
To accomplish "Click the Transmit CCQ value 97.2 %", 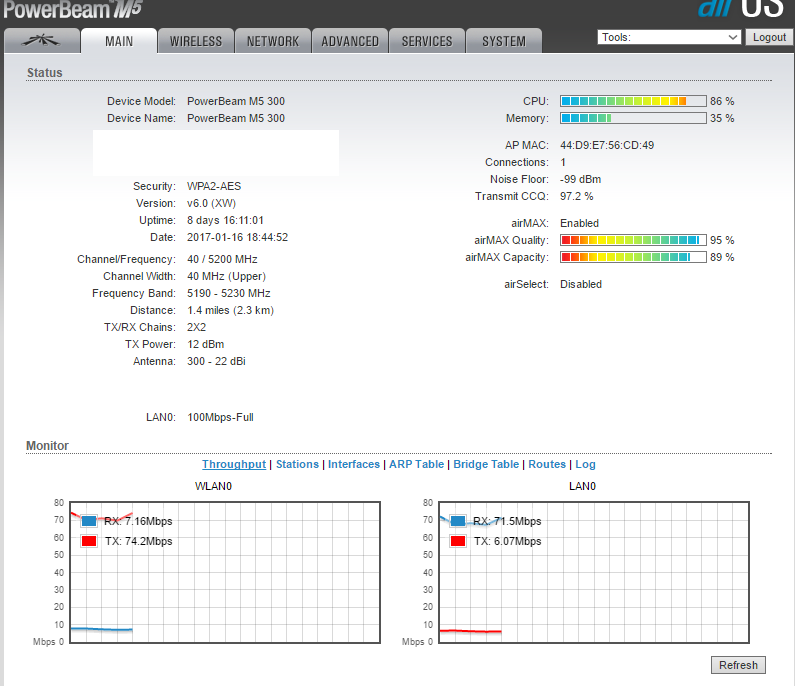I will tap(576, 196).
